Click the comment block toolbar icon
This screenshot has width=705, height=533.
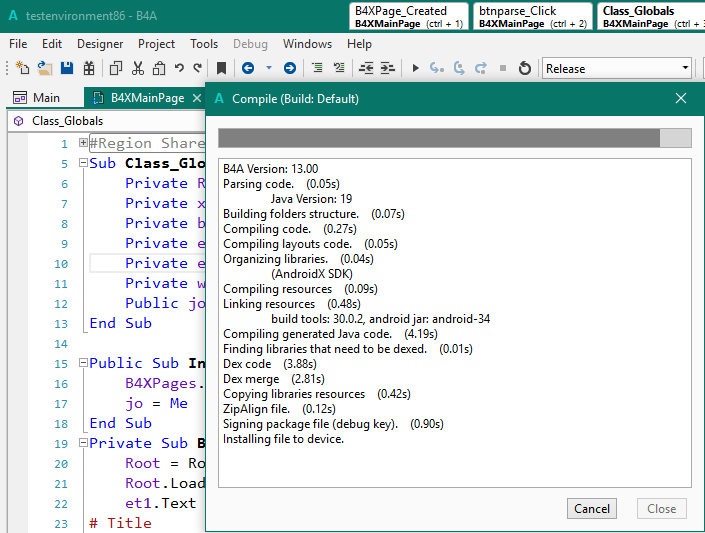317,68
